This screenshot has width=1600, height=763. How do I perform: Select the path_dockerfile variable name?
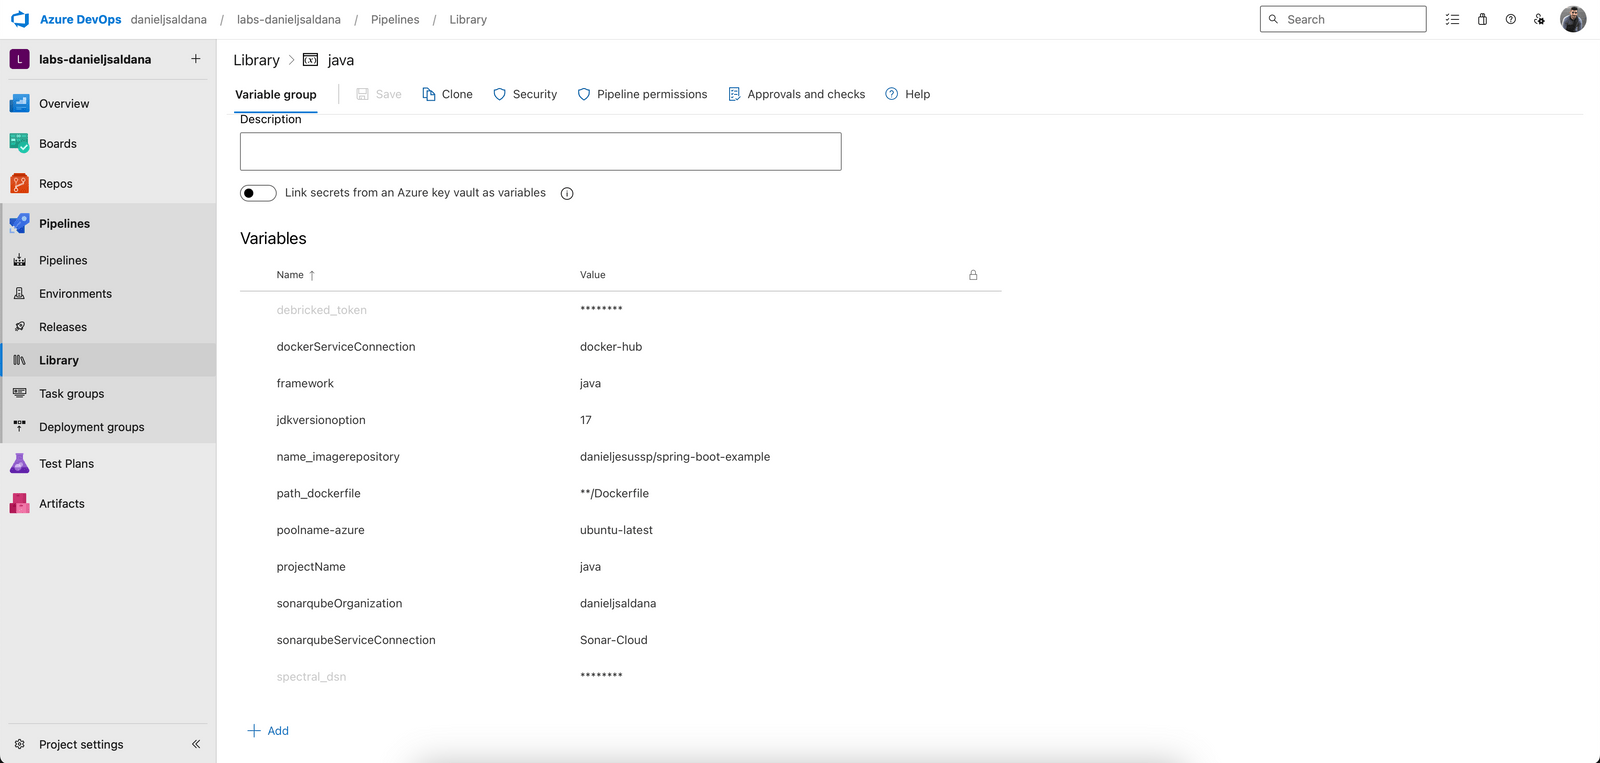pyautogui.click(x=318, y=493)
